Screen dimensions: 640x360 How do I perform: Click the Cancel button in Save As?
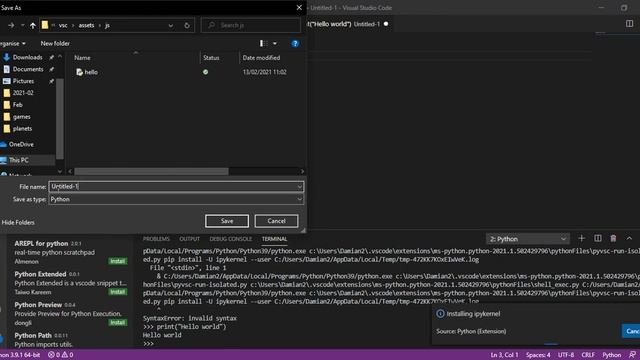[276, 221]
